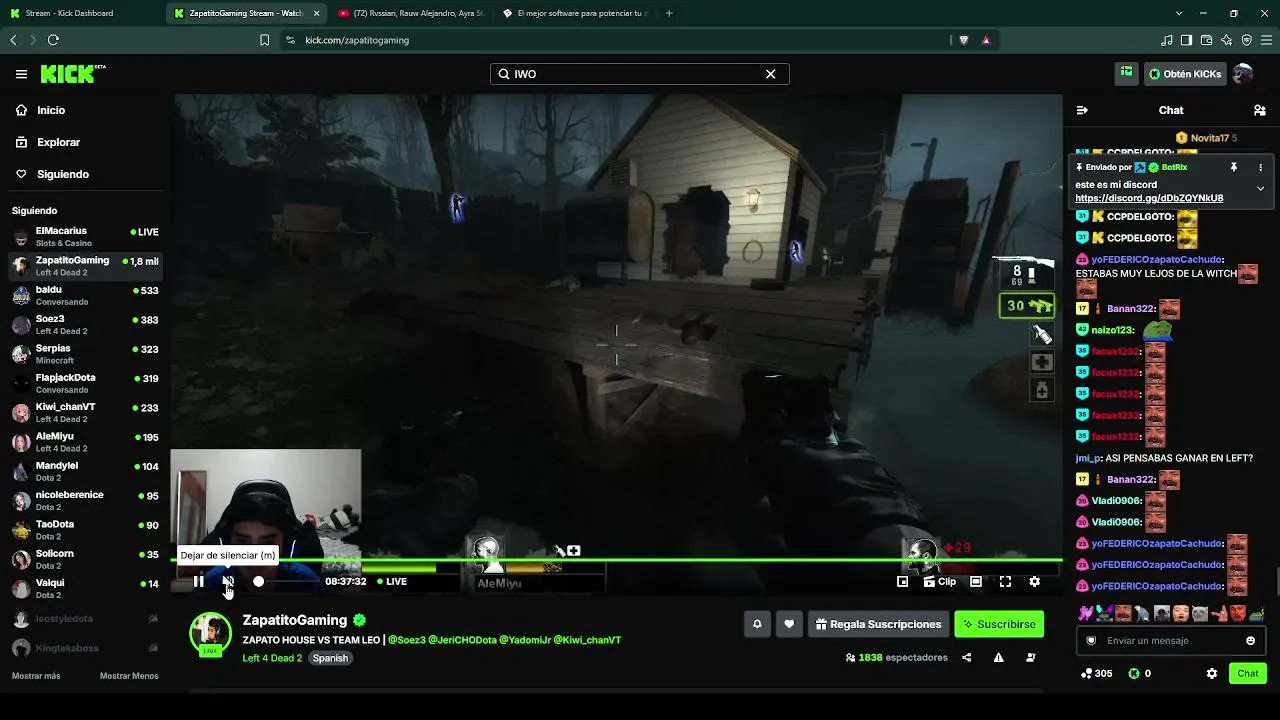Open Kiwi_chanVT channel in the sidebar
This screenshot has height=720, width=1280.
(x=84, y=412)
